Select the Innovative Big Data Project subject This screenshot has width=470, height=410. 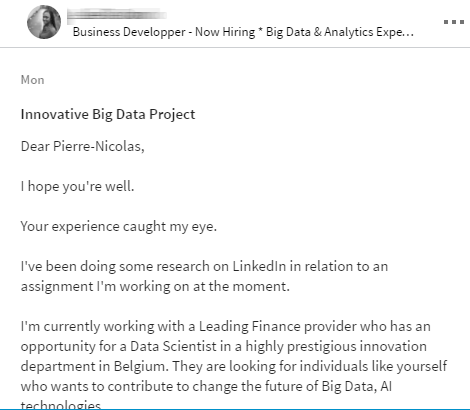pyautogui.click(x=108, y=114)
